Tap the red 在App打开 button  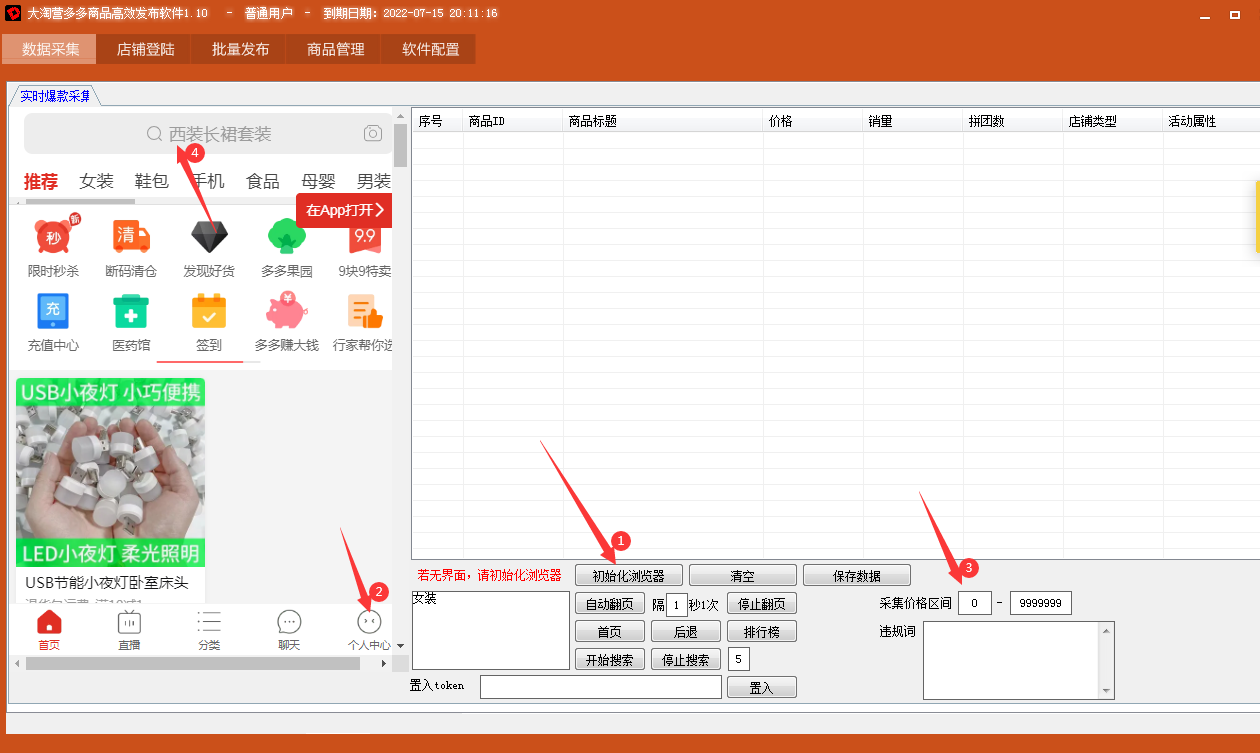point(344,210)
